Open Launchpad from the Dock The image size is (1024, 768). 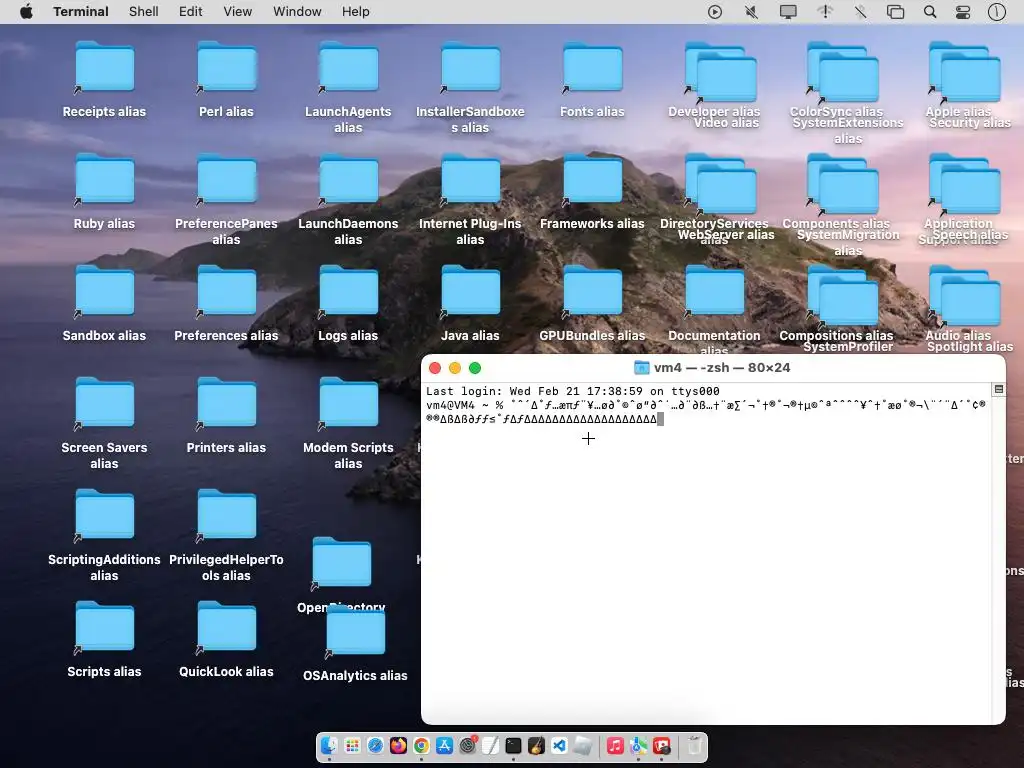point(353,745)
